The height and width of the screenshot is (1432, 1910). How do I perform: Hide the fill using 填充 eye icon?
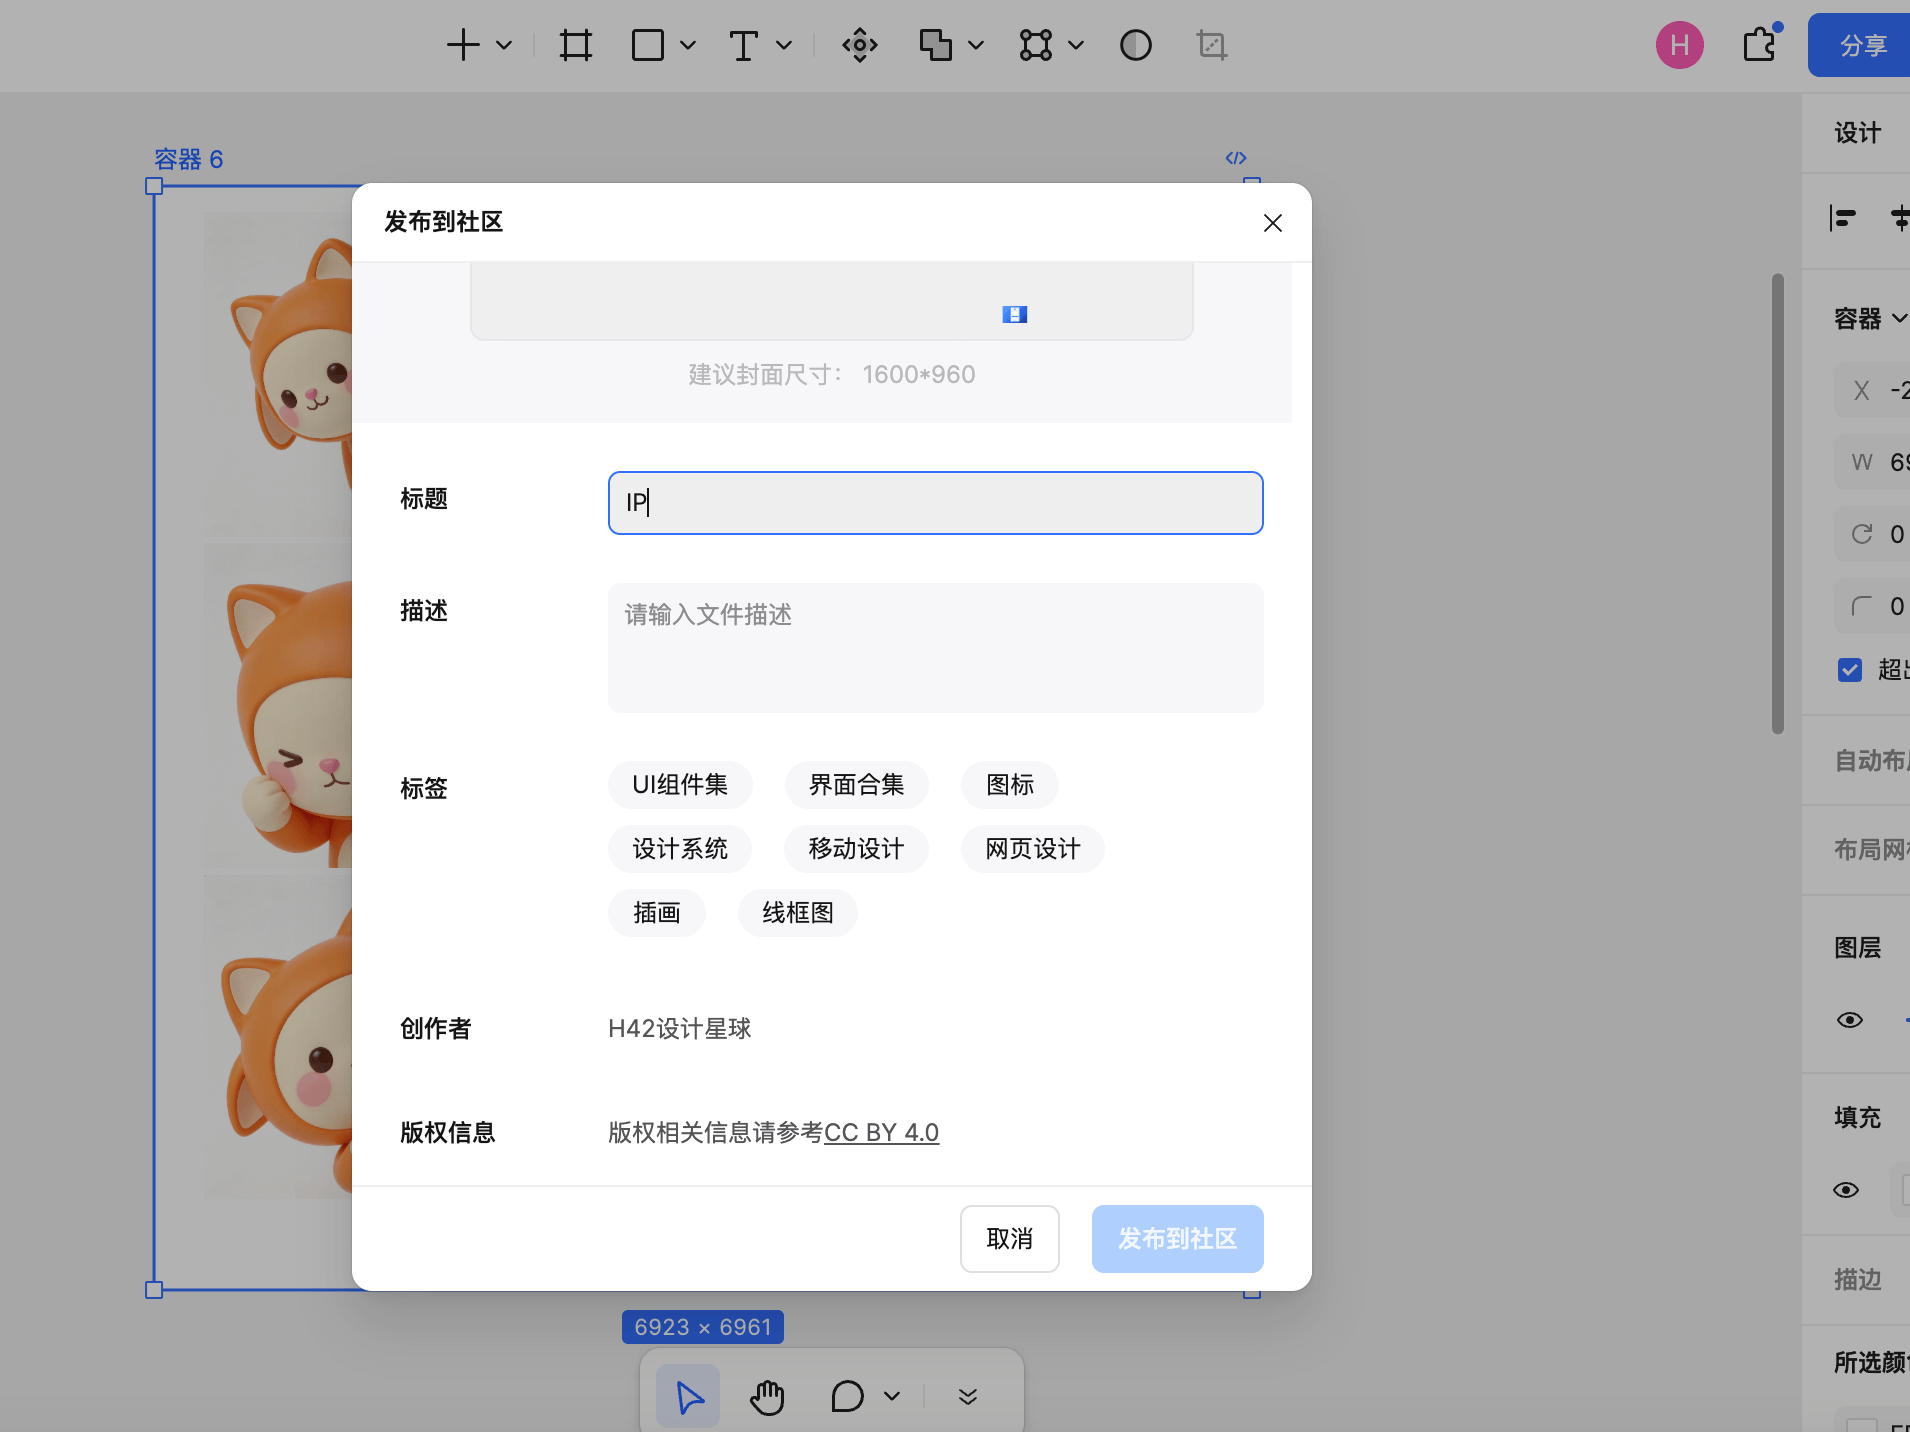pos(1845,1189)
